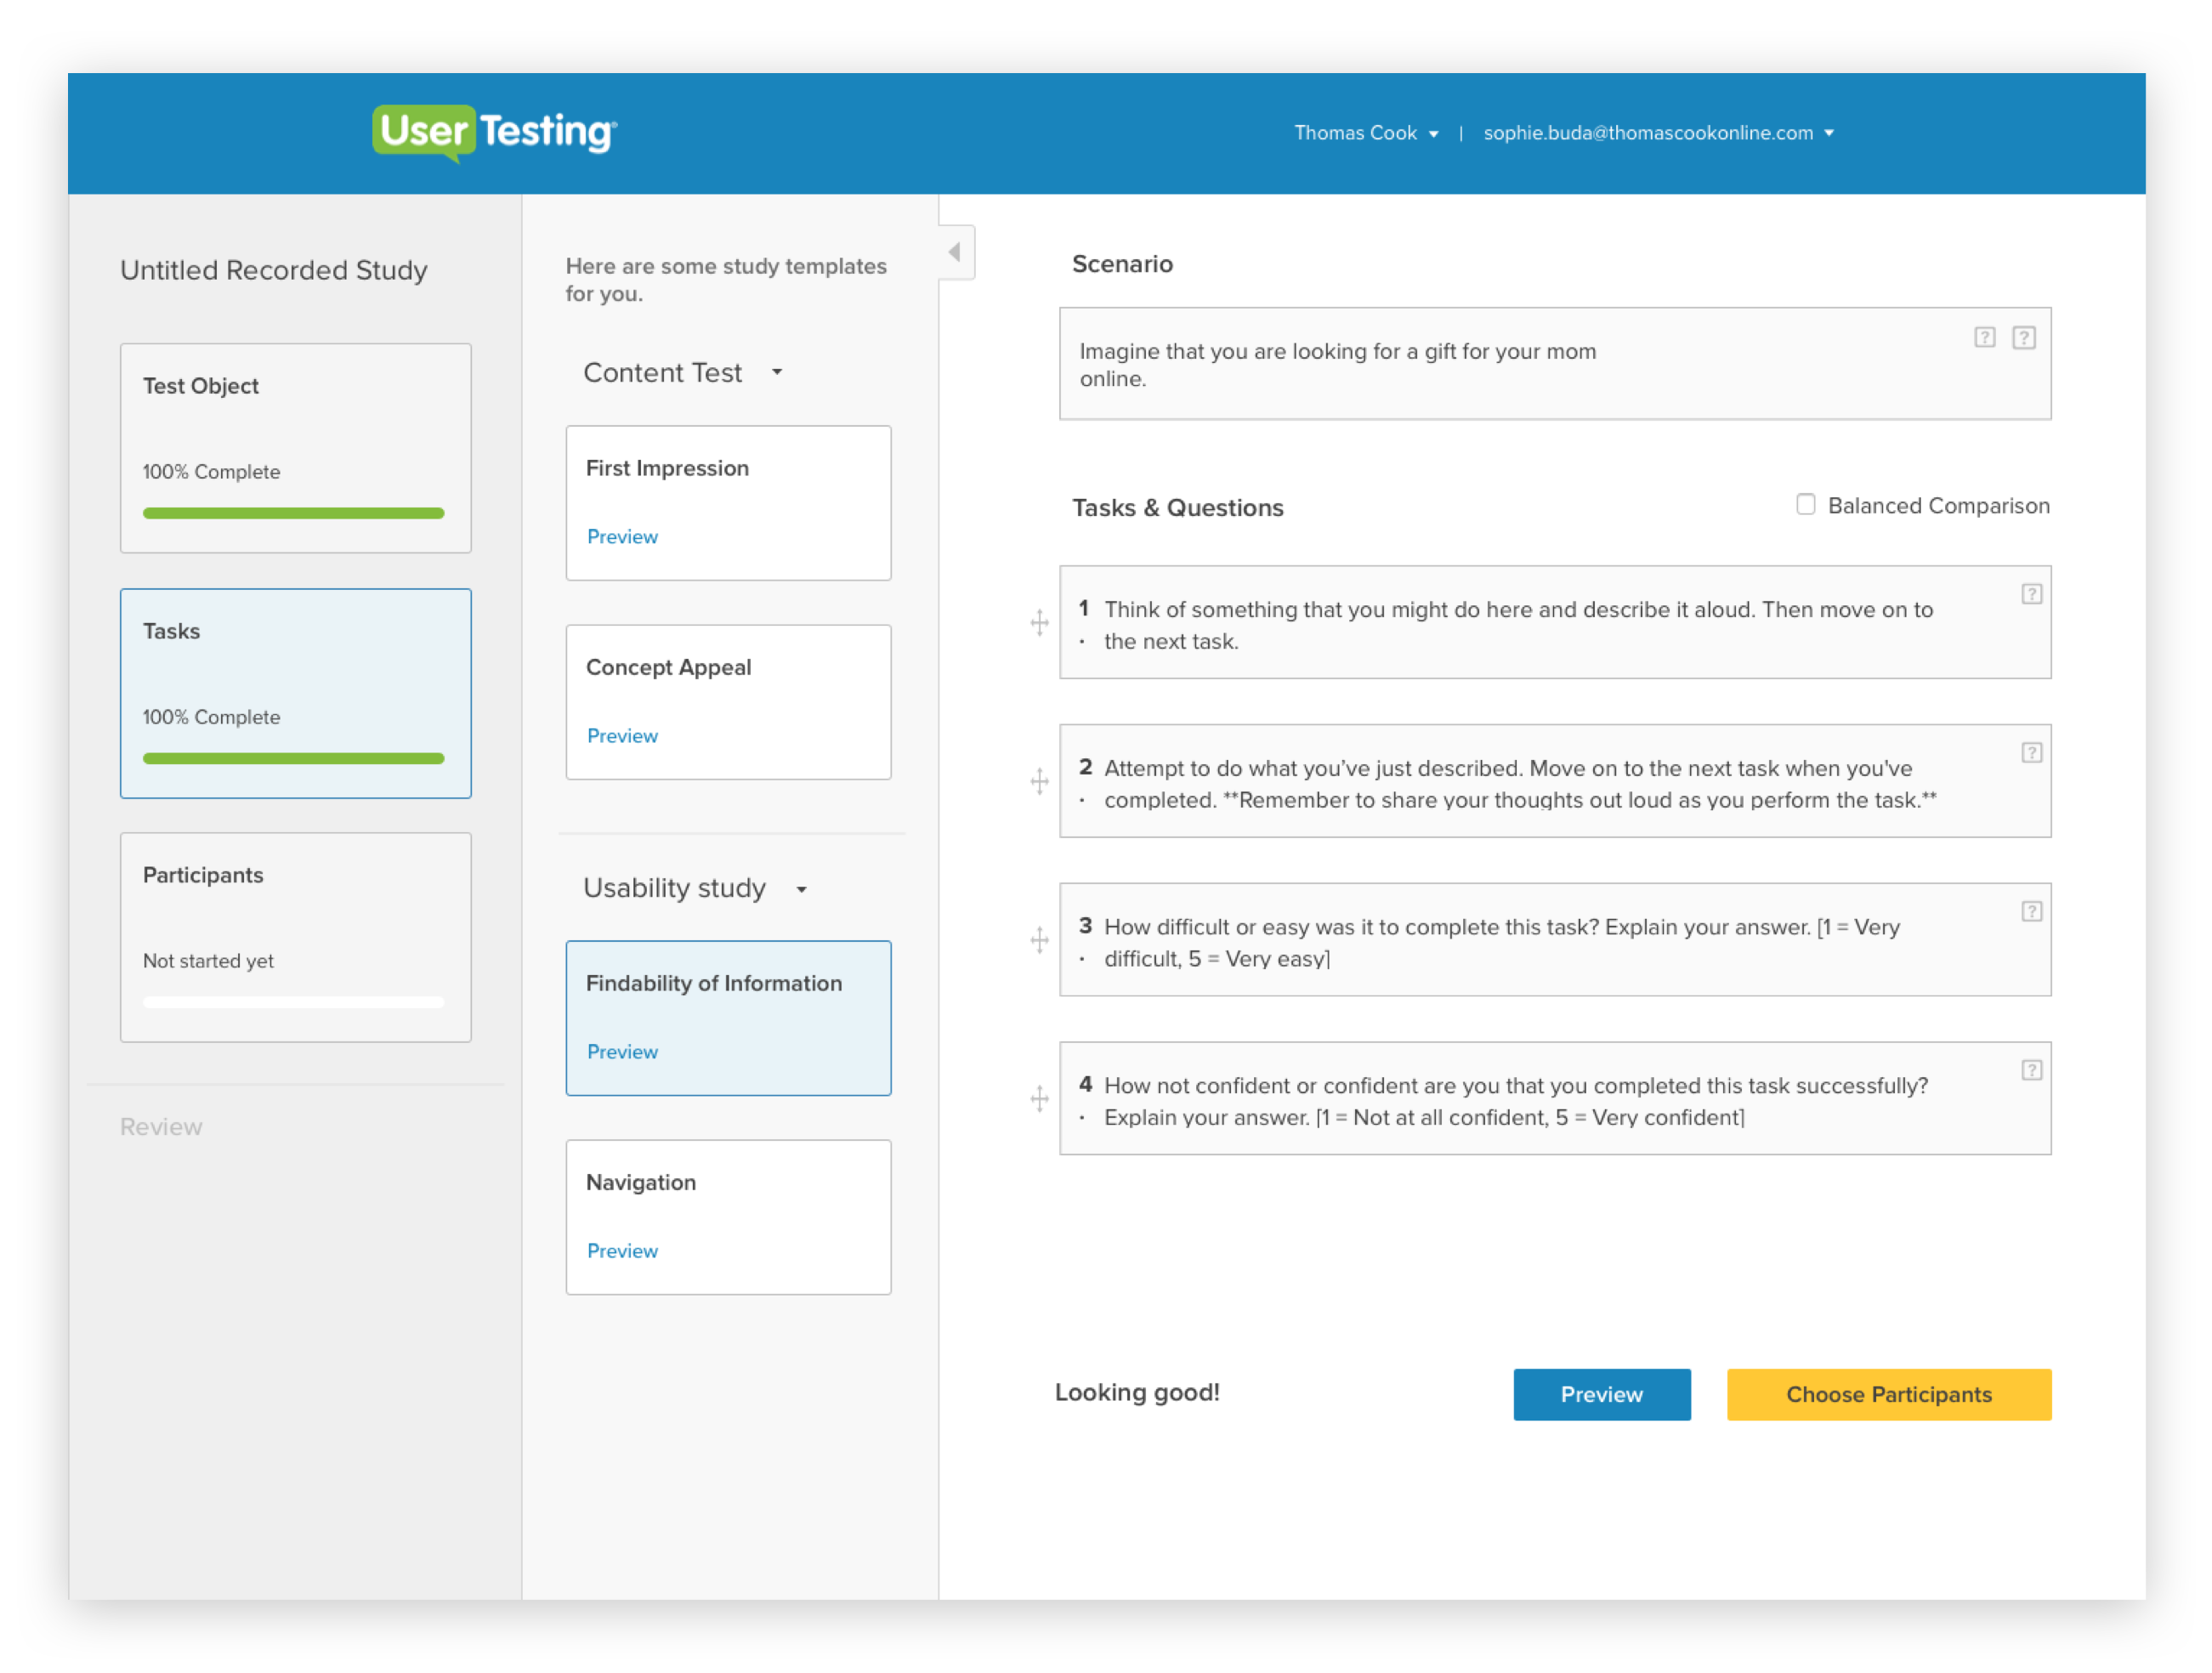Click the blue Preview button
The width and height of the screenshot is (2212, 1673).
click(x=1602, y=1395)
